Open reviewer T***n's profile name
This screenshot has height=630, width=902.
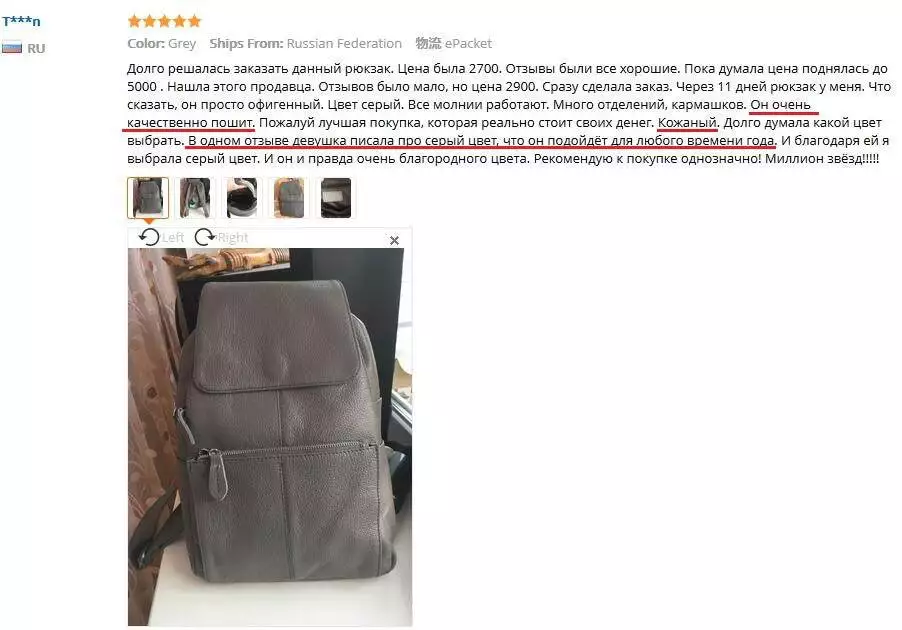click(x=21, y=22)
